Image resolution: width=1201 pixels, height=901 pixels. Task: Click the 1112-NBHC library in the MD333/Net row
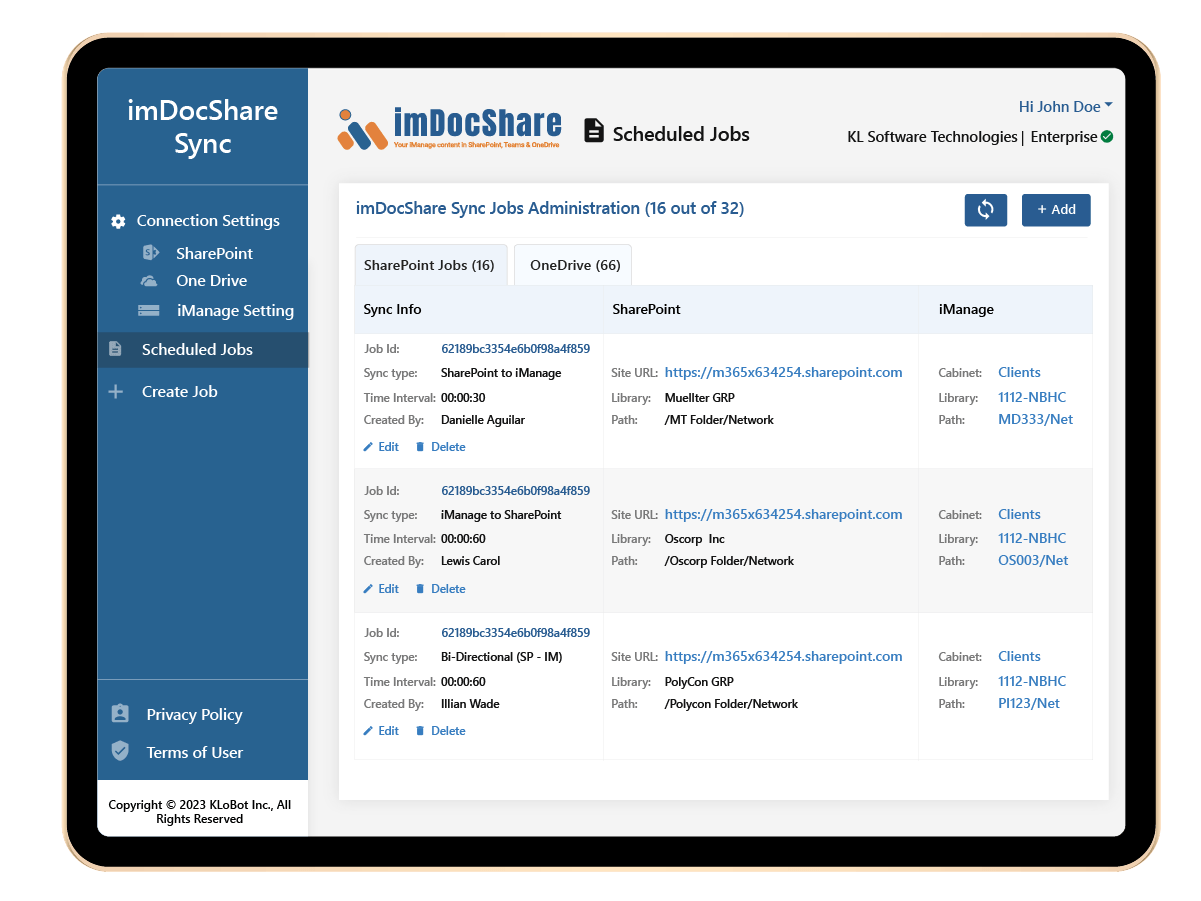[x=1032, y=397]
